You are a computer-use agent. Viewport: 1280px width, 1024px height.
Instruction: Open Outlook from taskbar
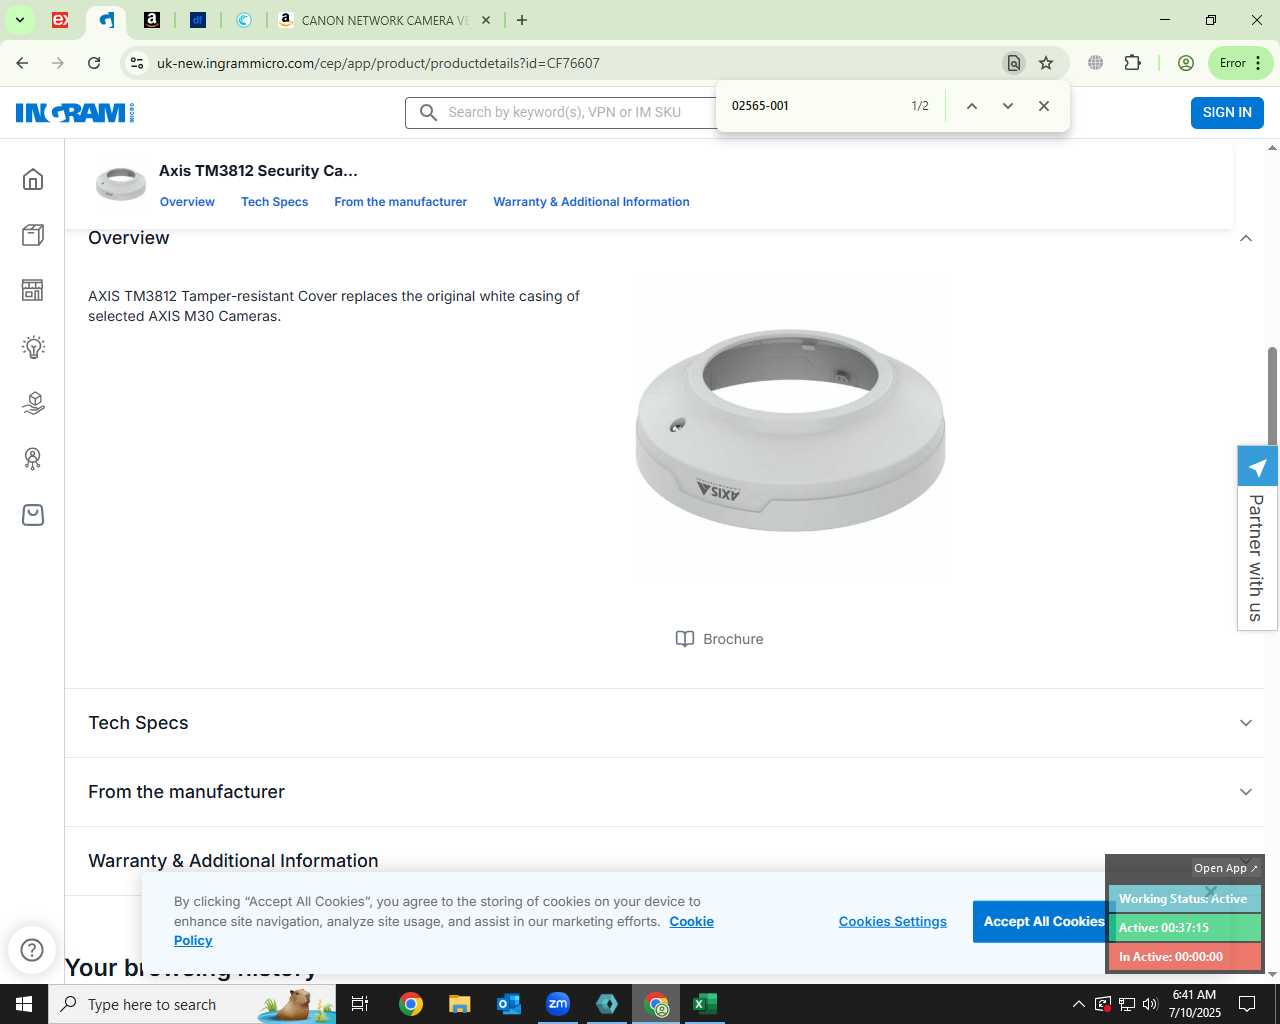point(509,1004)
